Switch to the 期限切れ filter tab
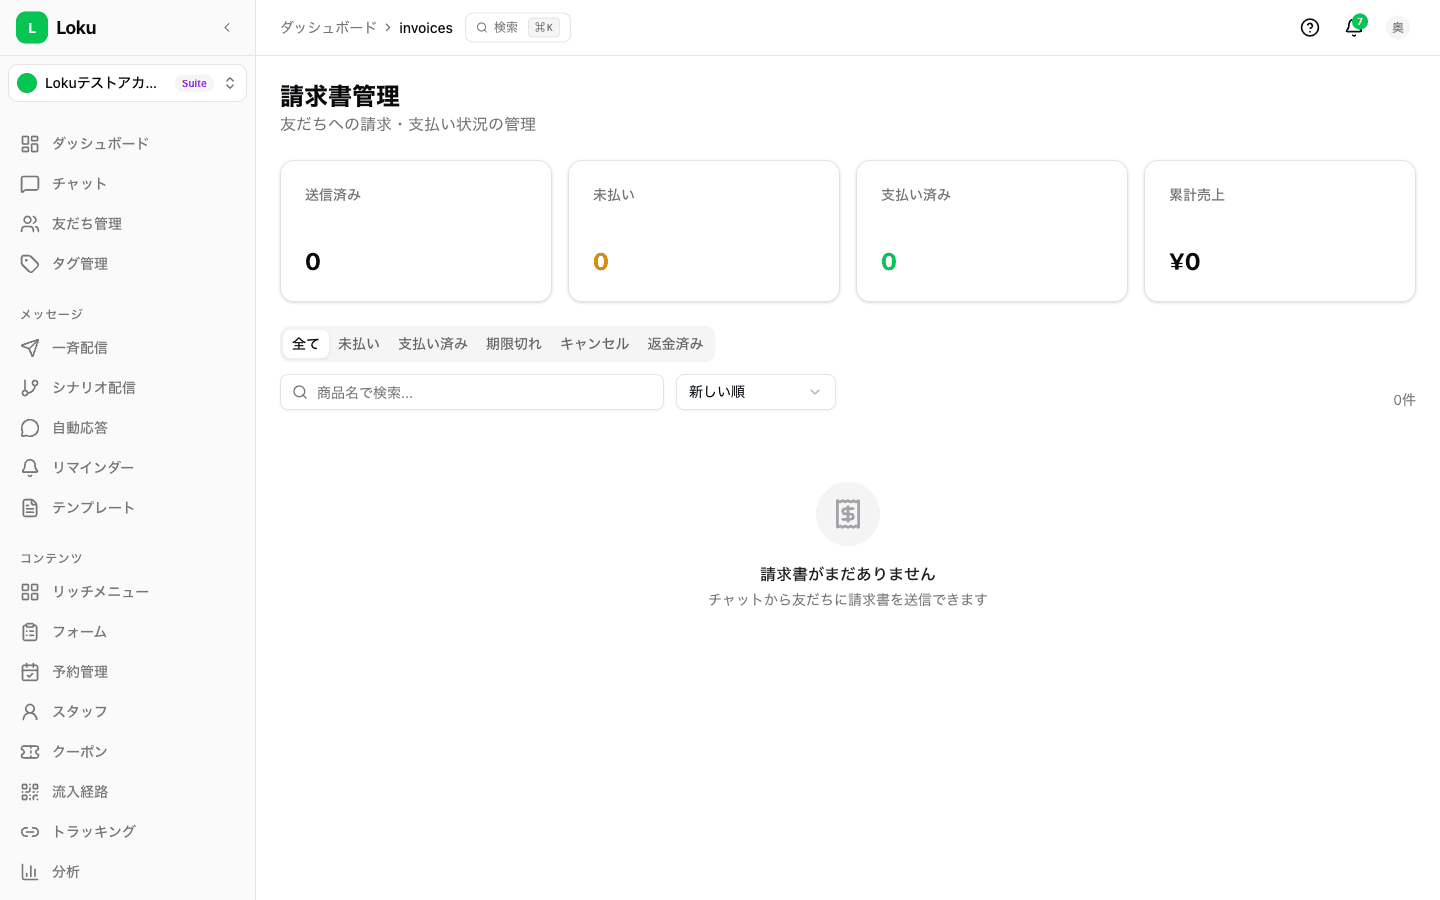 (514, 344)
